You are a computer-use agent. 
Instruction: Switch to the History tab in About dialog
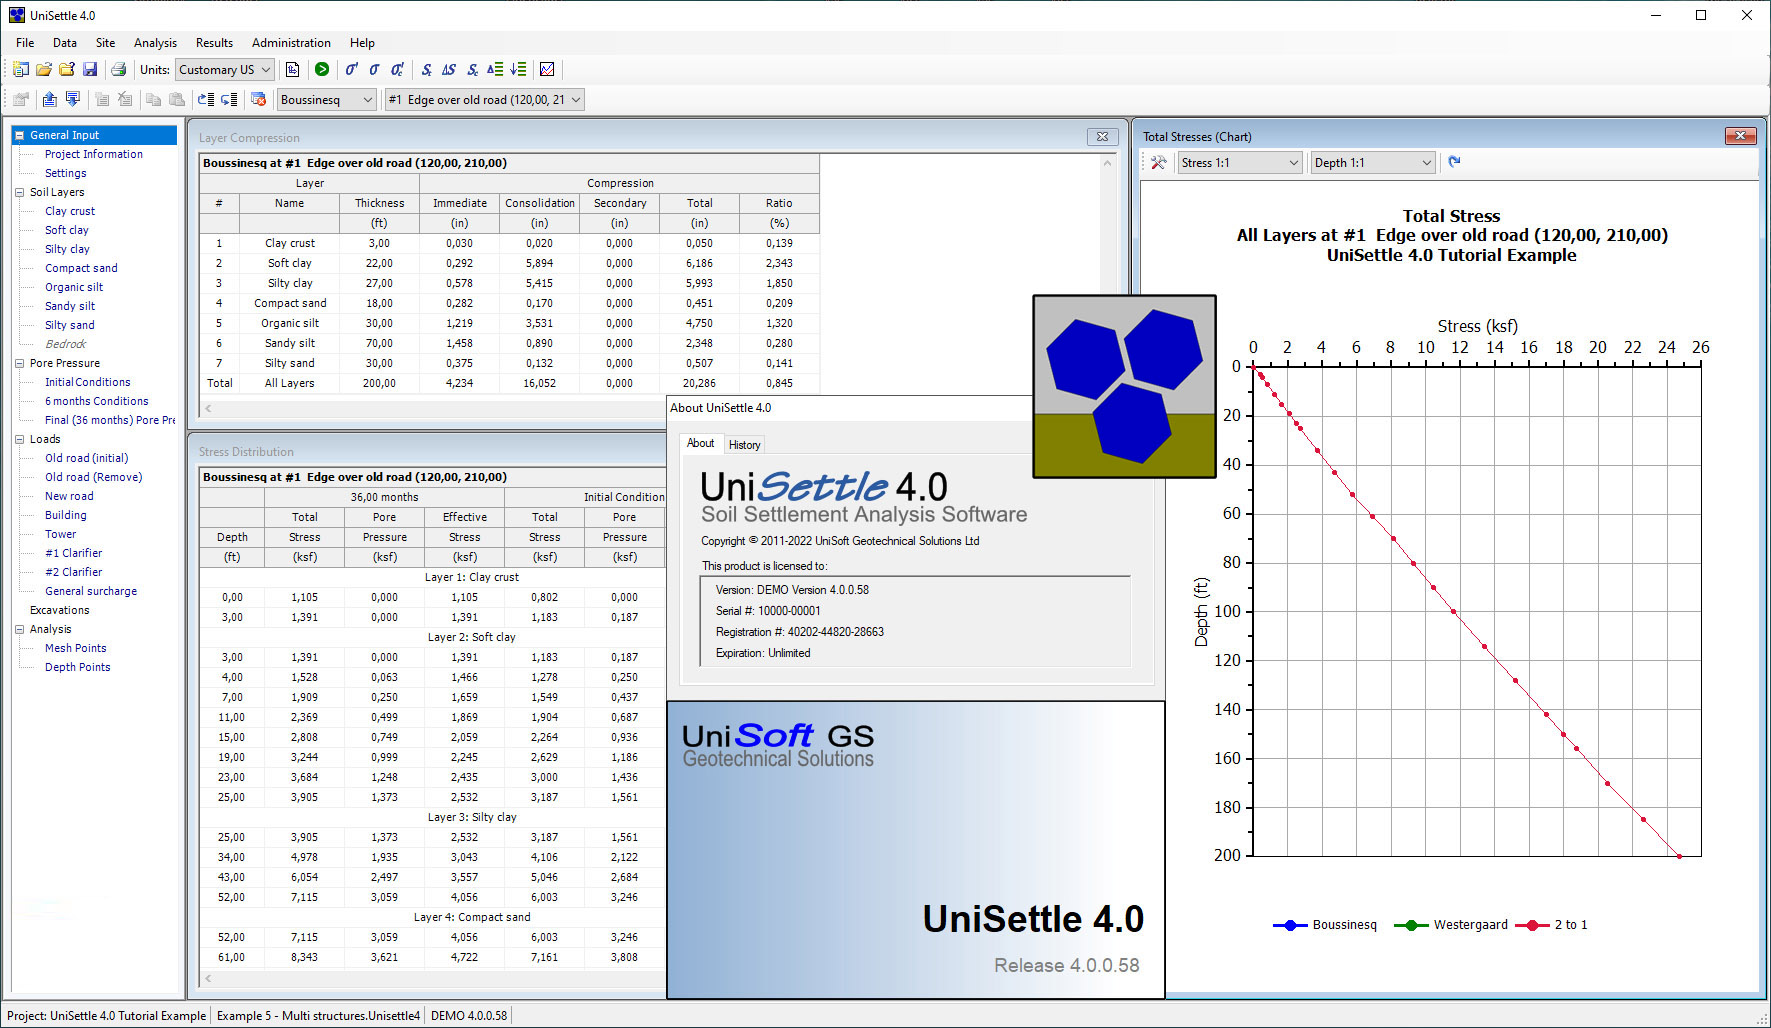[x=744, y=444]
